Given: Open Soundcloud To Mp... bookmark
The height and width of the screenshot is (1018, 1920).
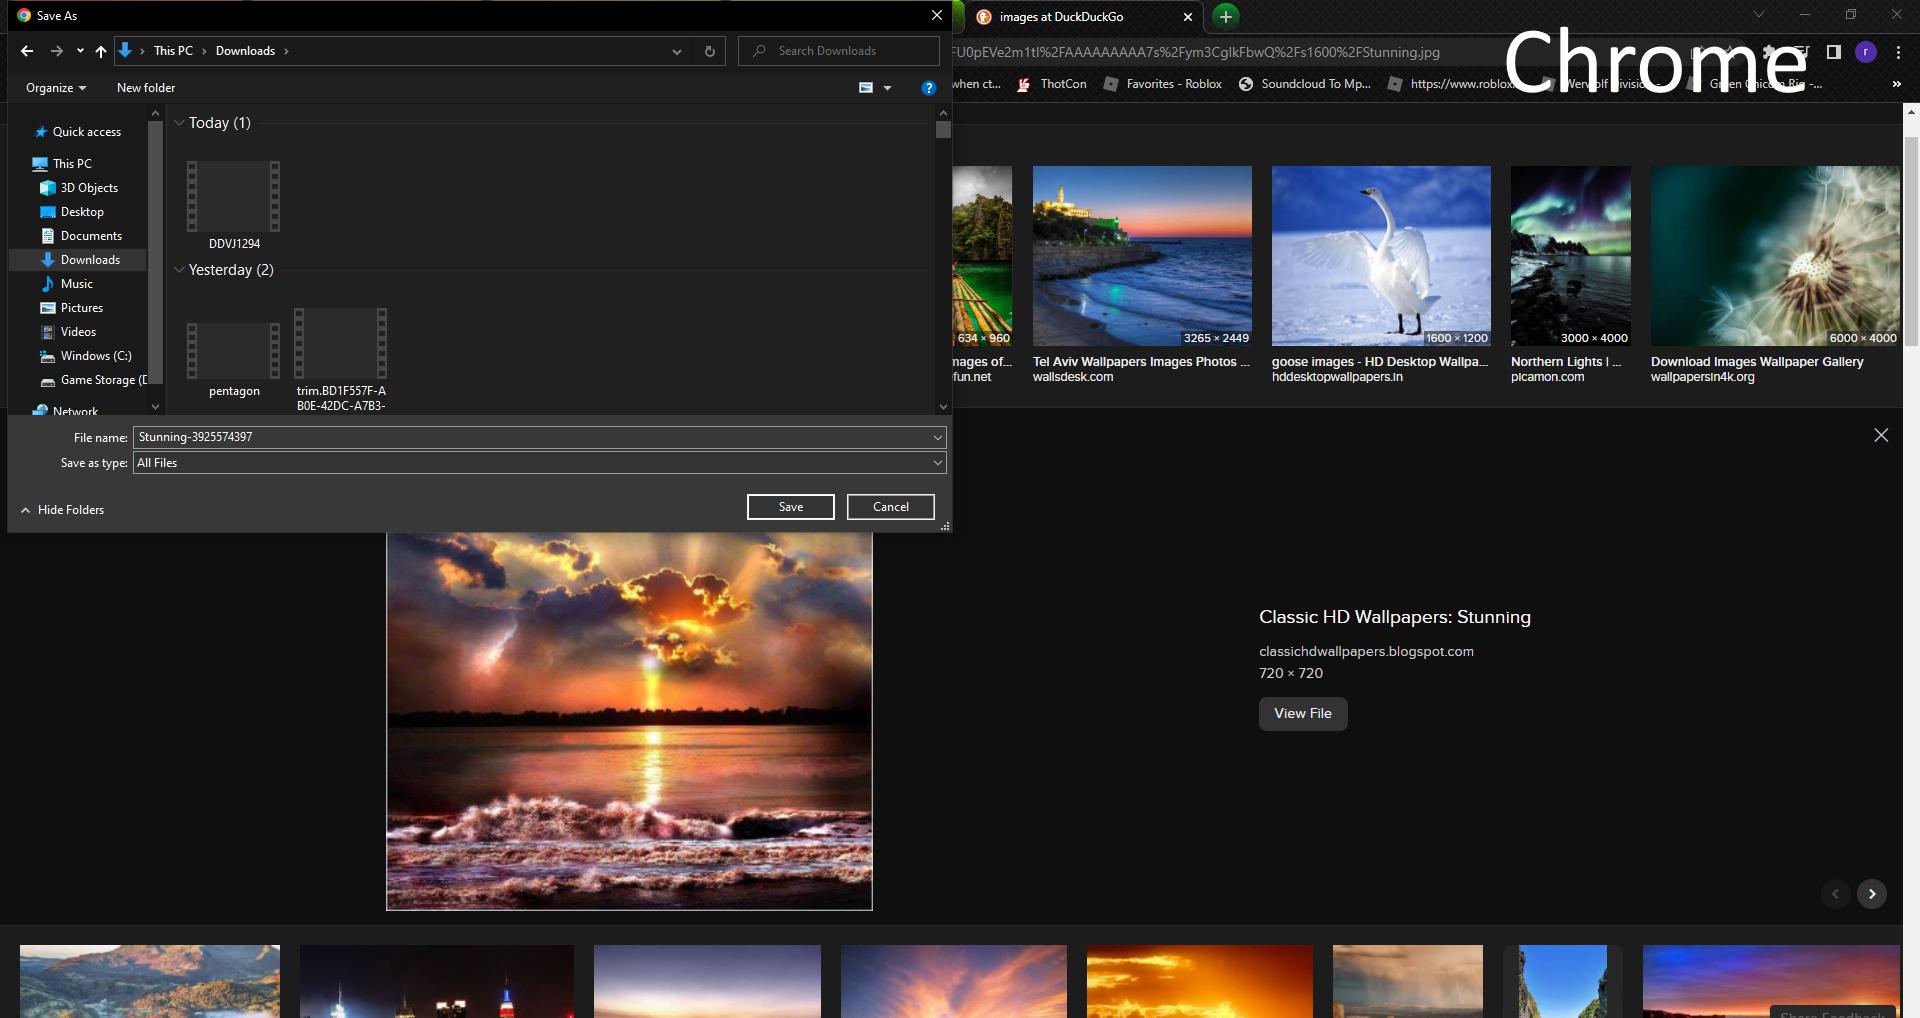Looking at the screenshot, I should coord(1305,84).
